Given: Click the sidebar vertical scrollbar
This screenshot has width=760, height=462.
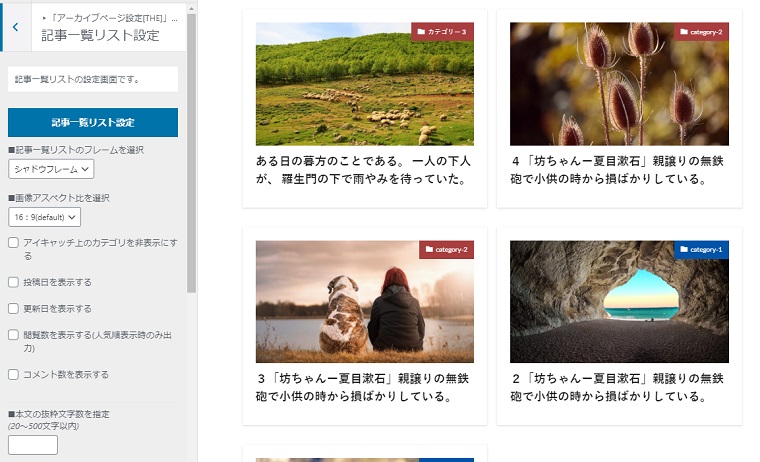Looking at the screenshot, I should click(191, 153).
